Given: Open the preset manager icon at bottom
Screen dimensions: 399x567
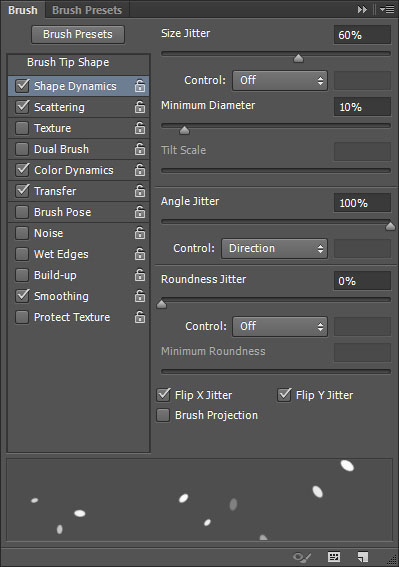Looking at the screenshot, I should pyautogui.click(x=334, y=557).
